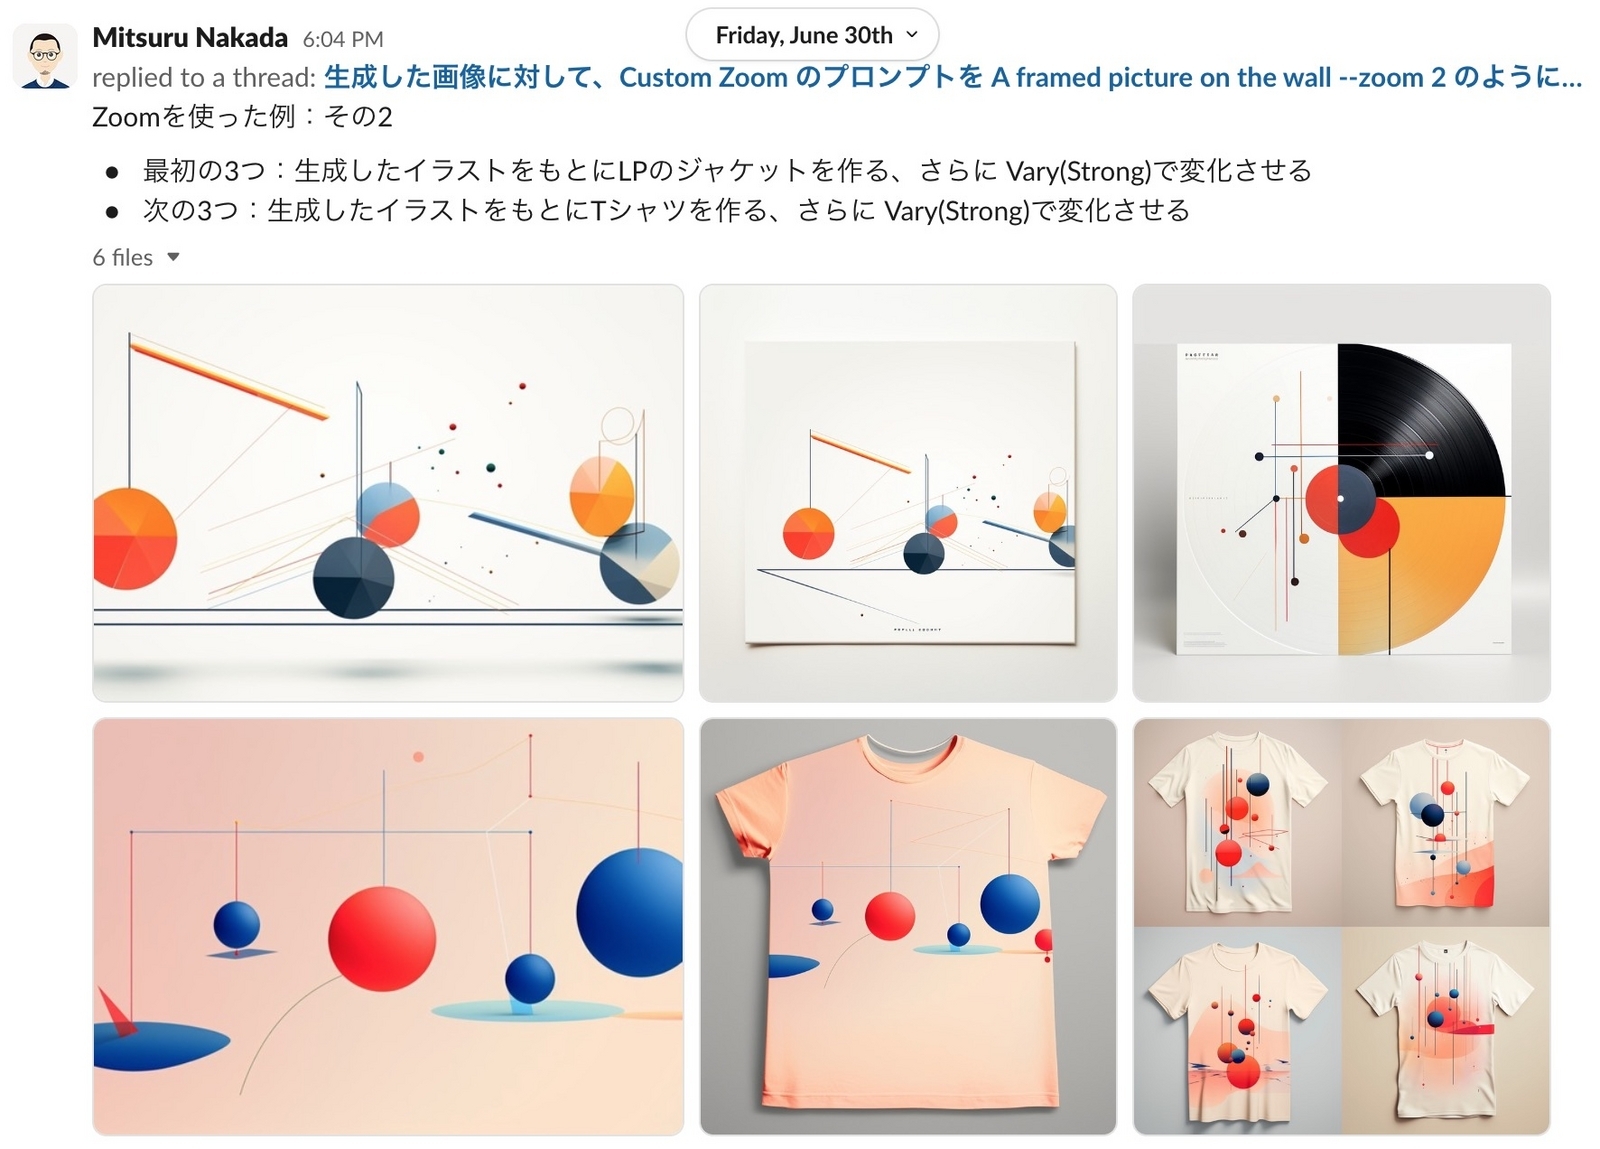1600x1149 pixels.
Task: Click the large red sphere in pink illustration
Action: (x=382, y=938)
